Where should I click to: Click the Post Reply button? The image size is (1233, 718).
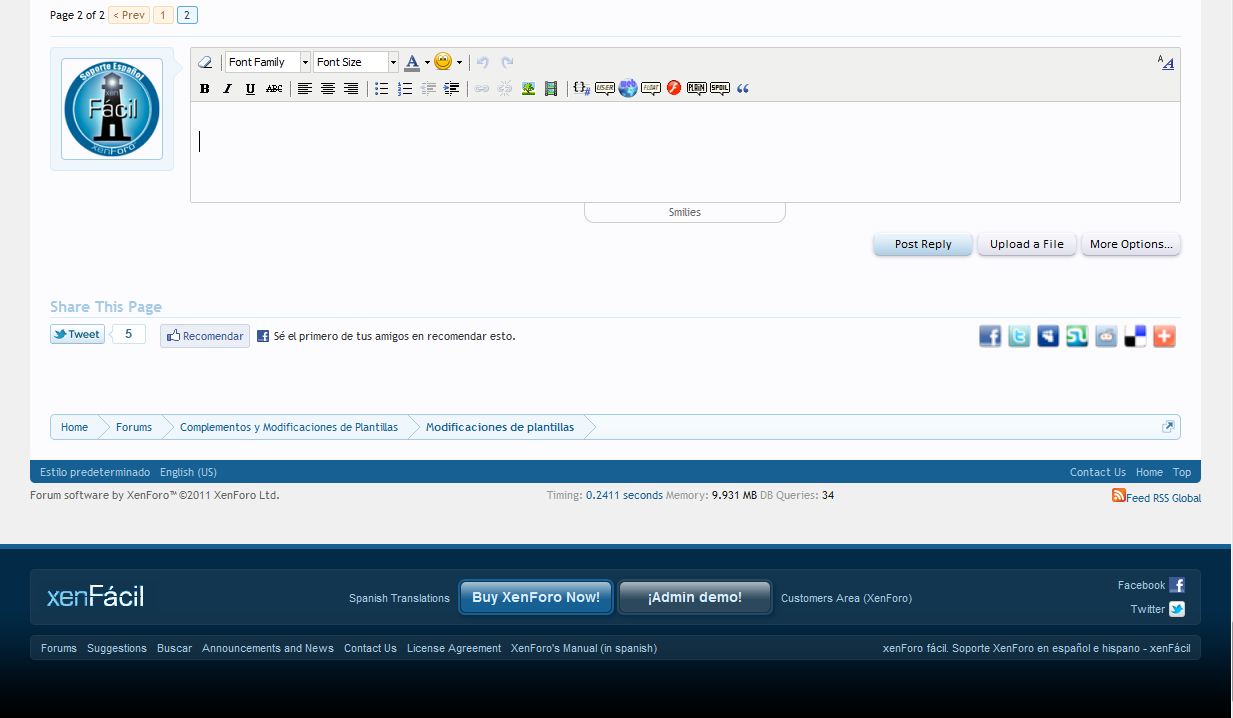coord(922,244)
